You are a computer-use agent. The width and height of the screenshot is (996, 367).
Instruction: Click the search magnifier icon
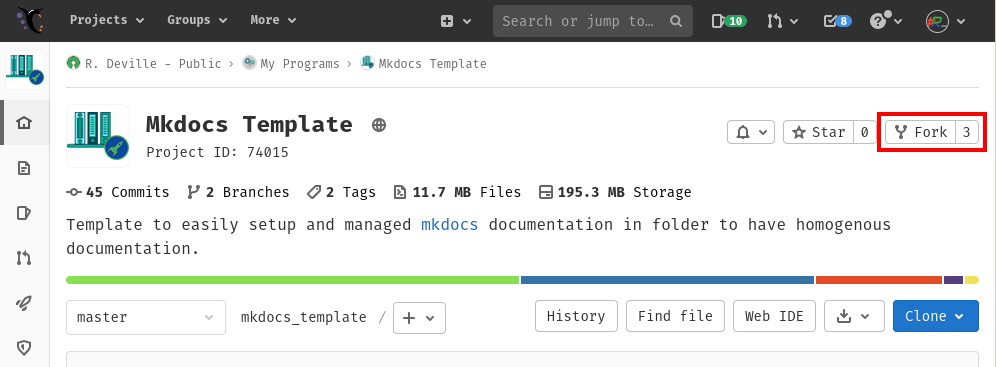click(676, 21)
